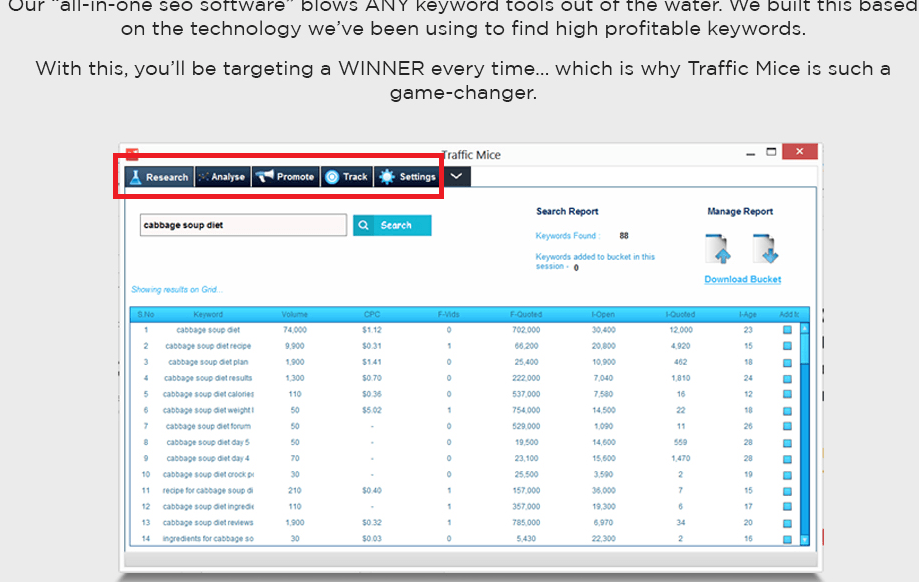Click the red app icon in title bar
The image size is (919, 582).
[x=132, y=154]
